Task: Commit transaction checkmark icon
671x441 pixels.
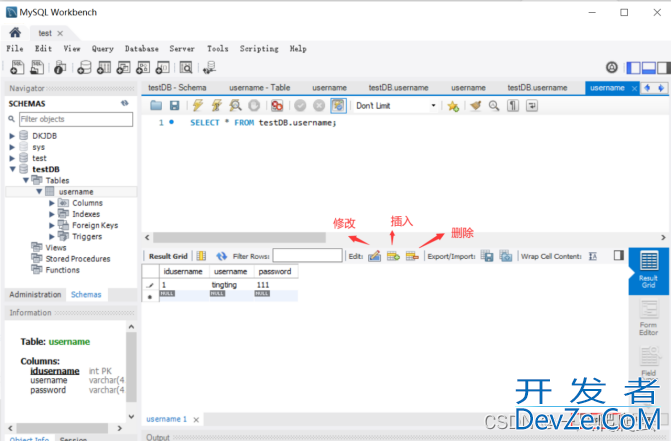Action: [x=300, y=105]
